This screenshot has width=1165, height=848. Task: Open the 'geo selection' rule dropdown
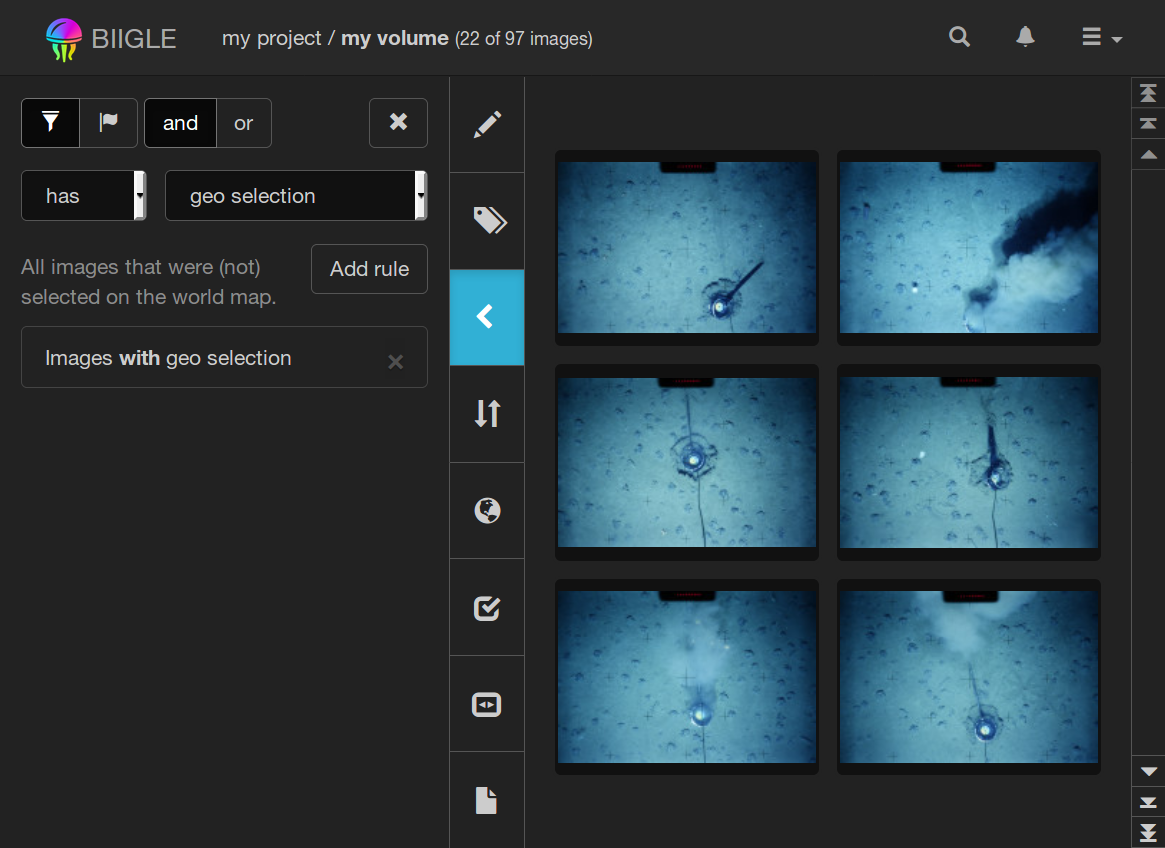coord(296,196)
